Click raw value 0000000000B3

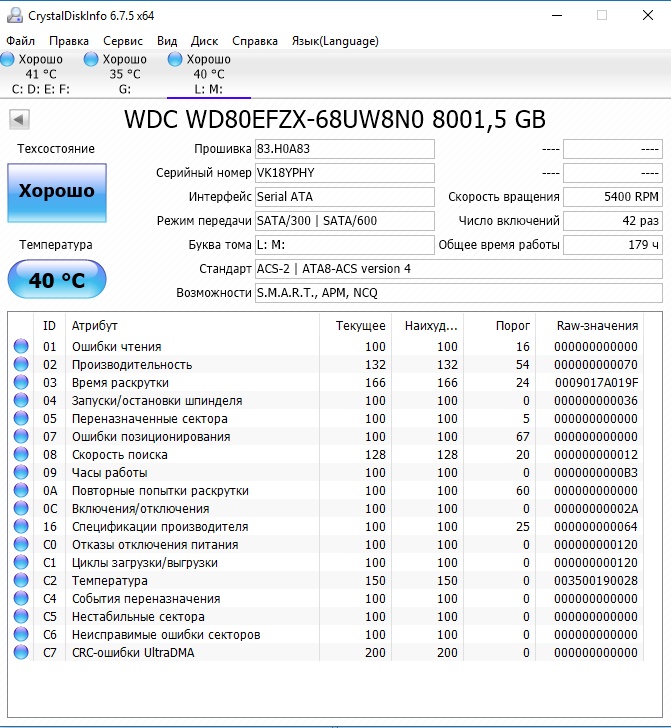(596, 473)
